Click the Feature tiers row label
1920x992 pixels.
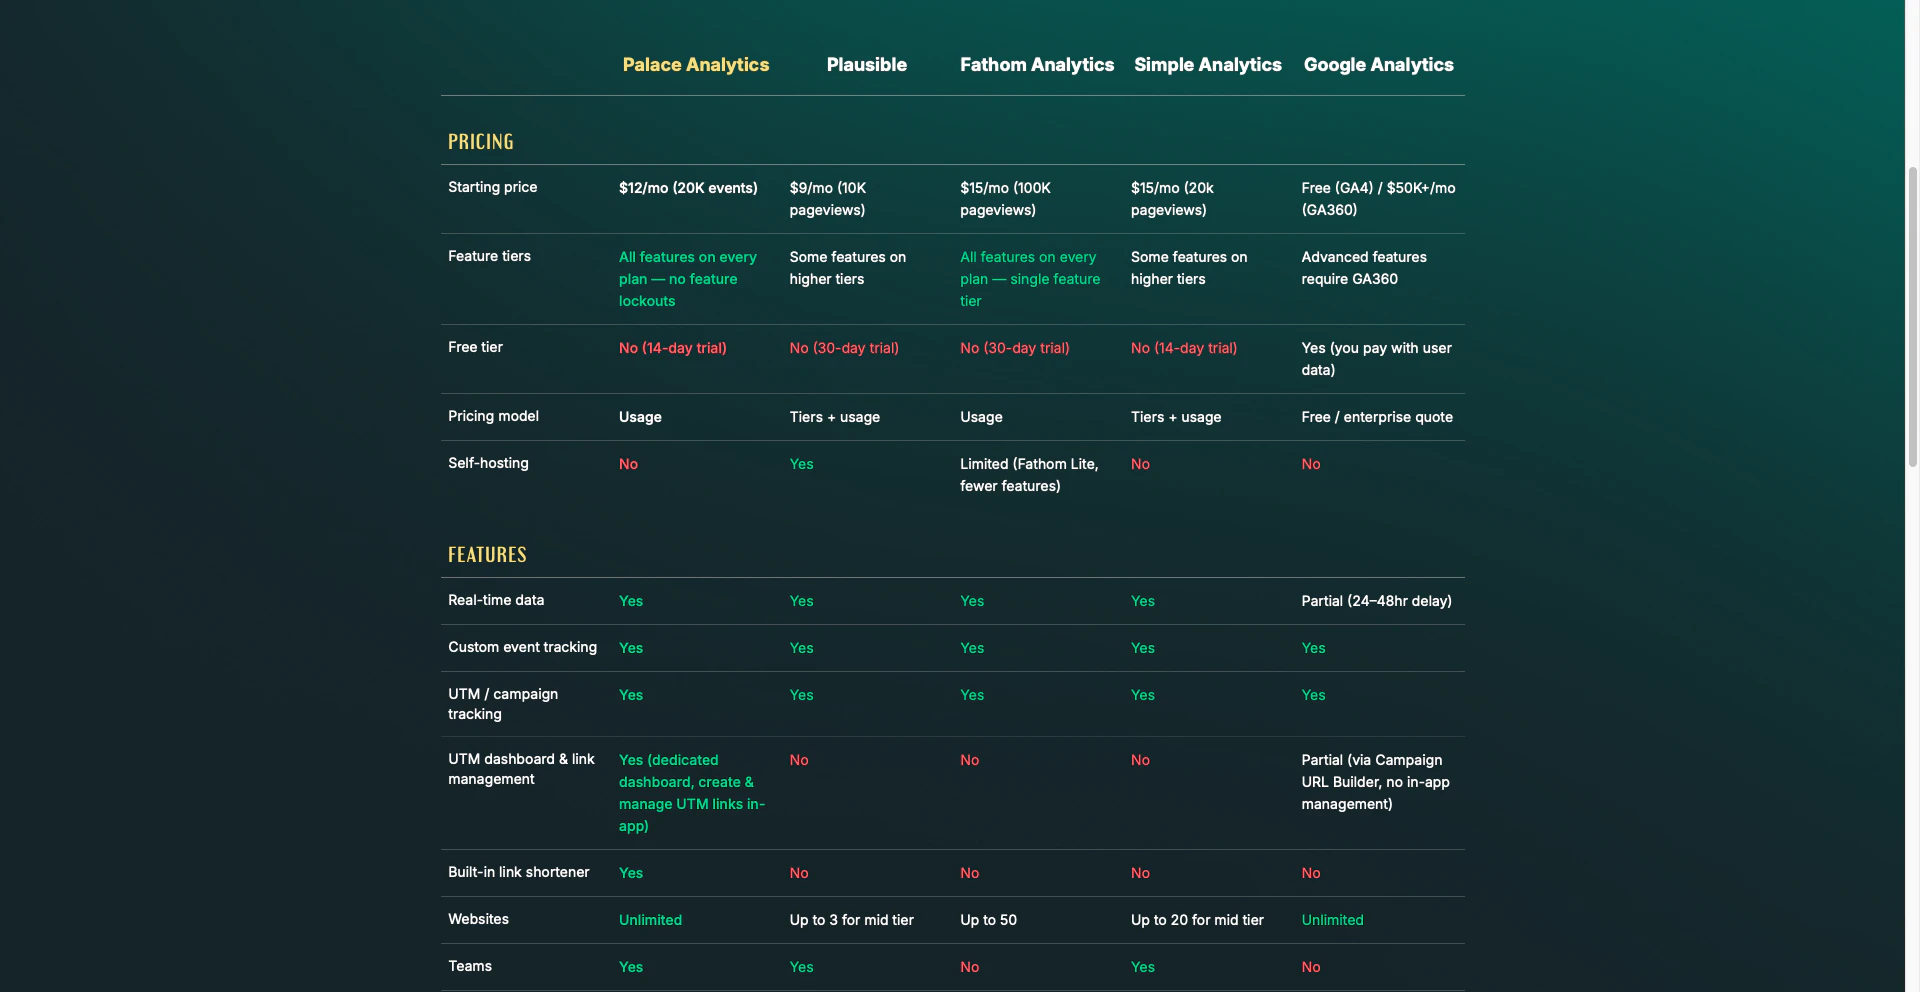tap(489, 256)
